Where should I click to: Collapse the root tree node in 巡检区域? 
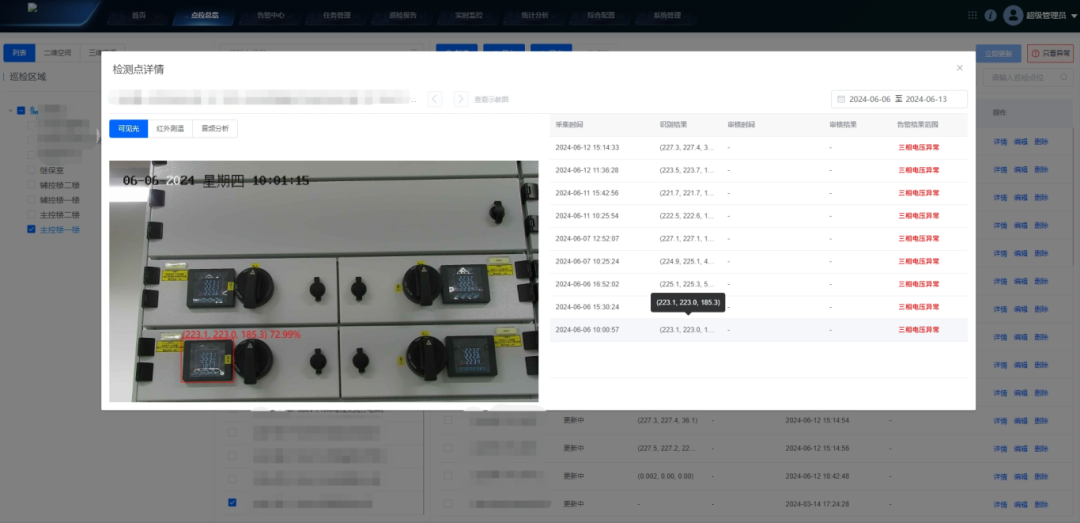[x=10, y=110]
